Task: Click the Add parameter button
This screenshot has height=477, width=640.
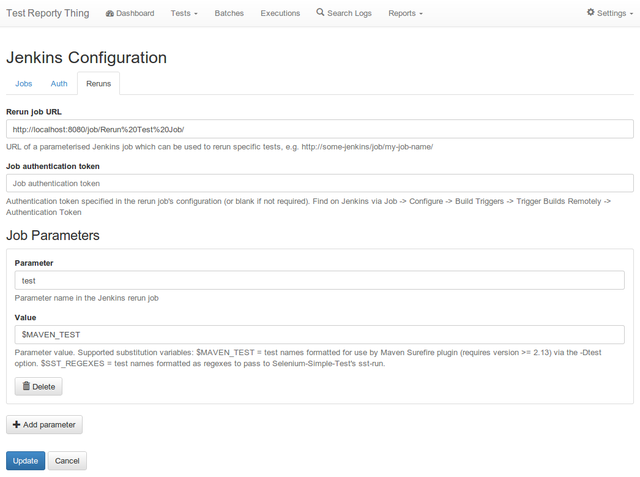Action: (44, 425)
